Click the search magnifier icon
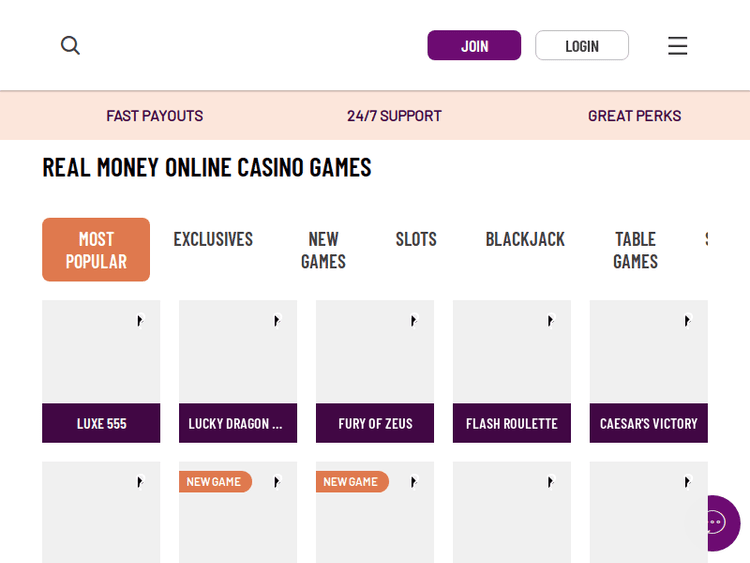750x563 pixels. (x=70, y=45)
